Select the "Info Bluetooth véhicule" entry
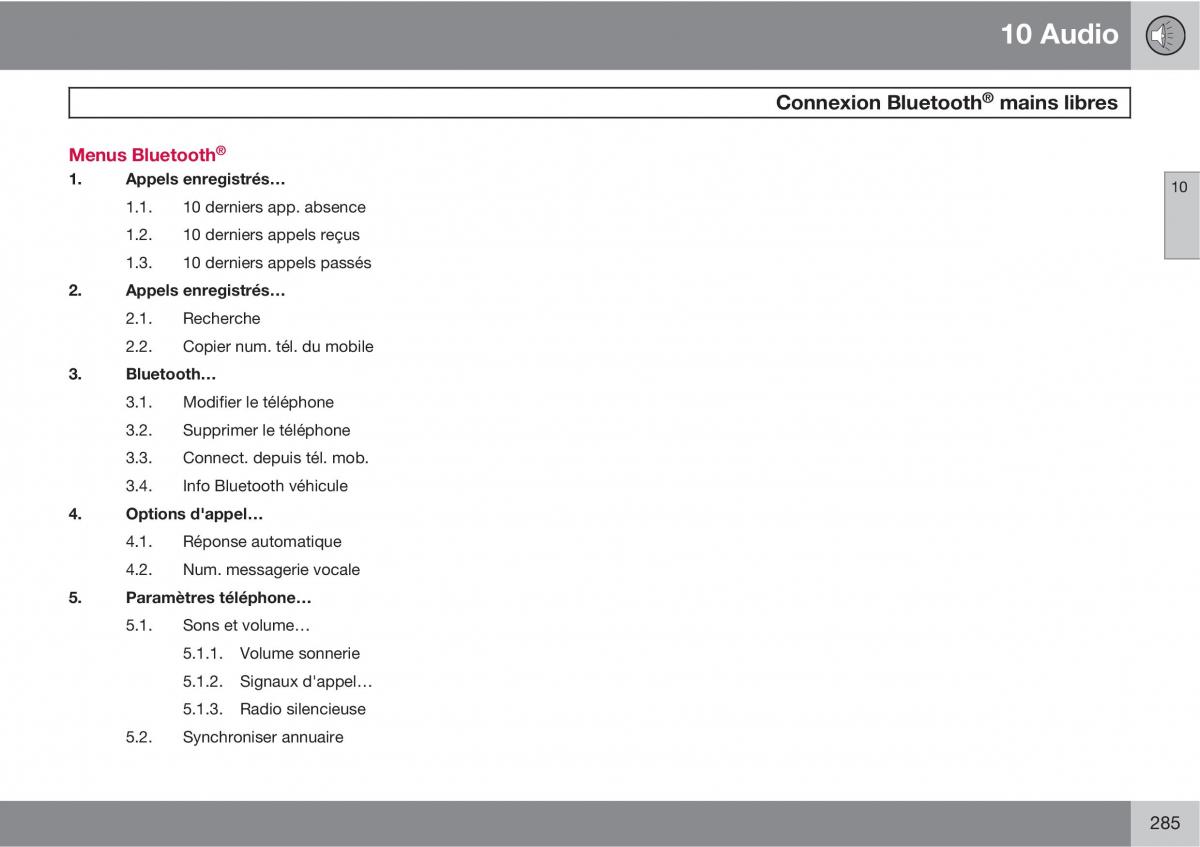Viewport: 1200px width, 847px height. tap(265, 486)
